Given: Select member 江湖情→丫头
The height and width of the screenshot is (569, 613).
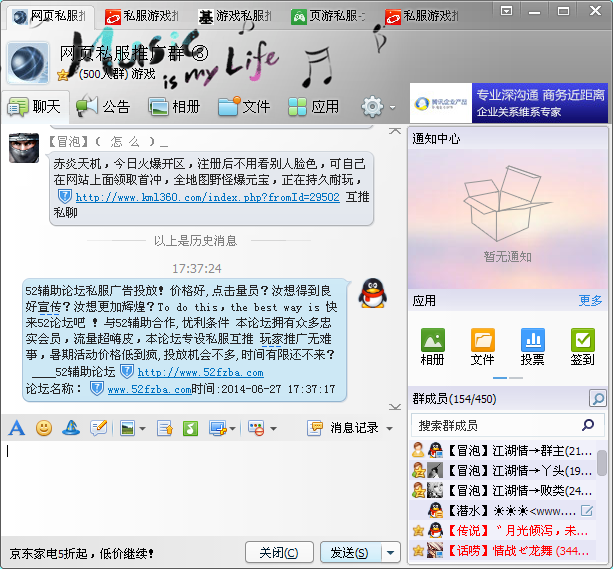Looking at the screenshot, I should pyautogui.click(x=504, y=470).
